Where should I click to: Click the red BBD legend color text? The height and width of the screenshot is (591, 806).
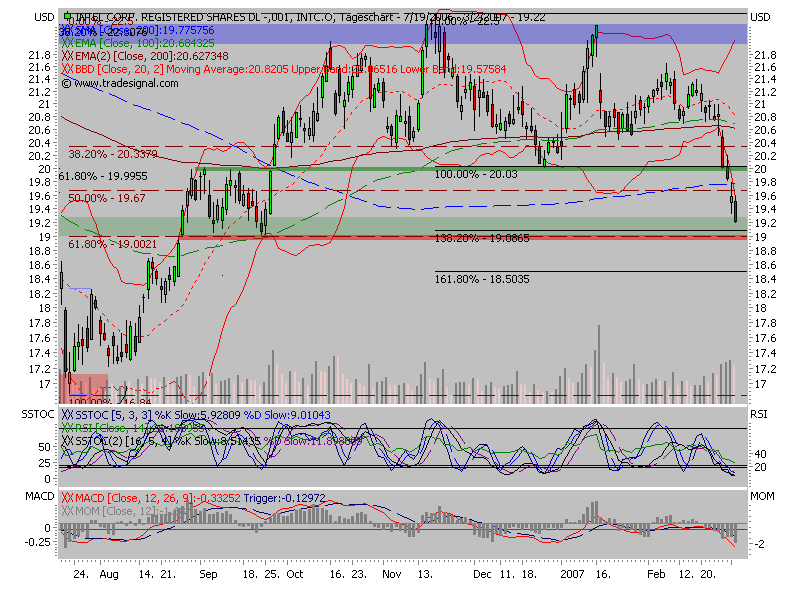pyautogui.click(x=105, y=67)
